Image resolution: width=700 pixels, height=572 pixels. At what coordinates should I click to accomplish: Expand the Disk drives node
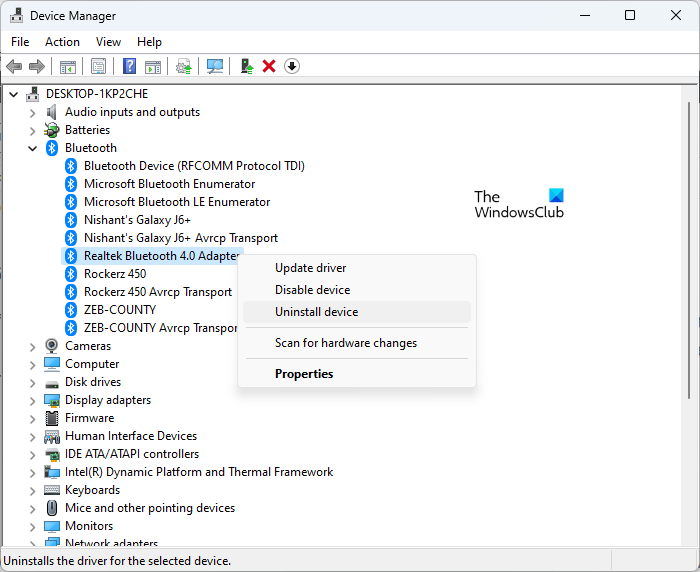tap(32, 383)
